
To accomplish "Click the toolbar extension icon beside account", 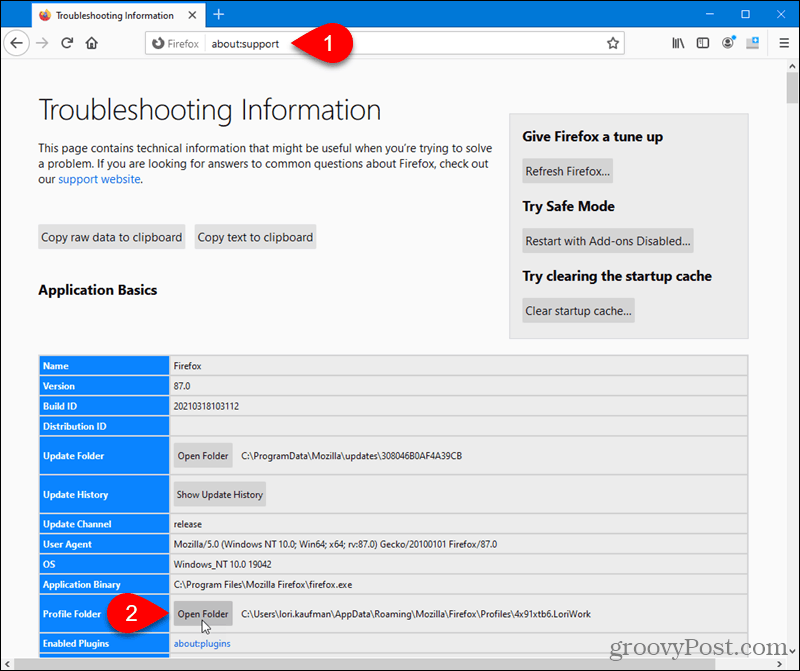I will coord(753,43).
